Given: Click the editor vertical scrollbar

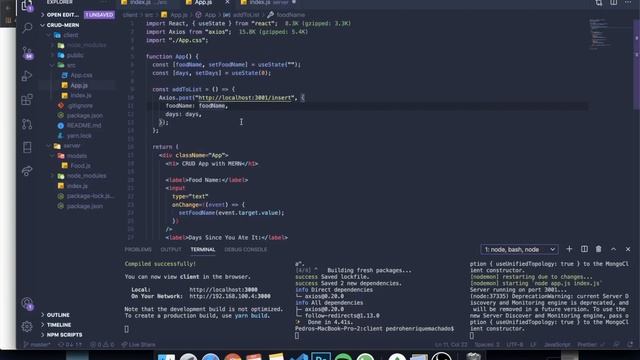Looking at the screenshot, I should click(x=637, y=65).
